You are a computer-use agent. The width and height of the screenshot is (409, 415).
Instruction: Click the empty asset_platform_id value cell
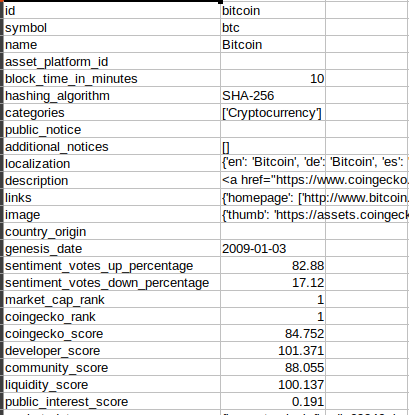273,62
